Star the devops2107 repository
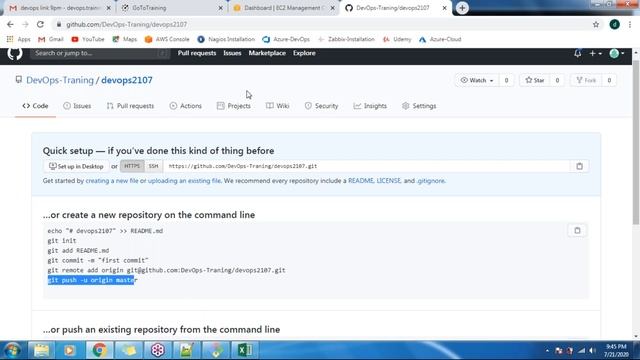This screenshot has width=640, height=360. tap(535, 80)
